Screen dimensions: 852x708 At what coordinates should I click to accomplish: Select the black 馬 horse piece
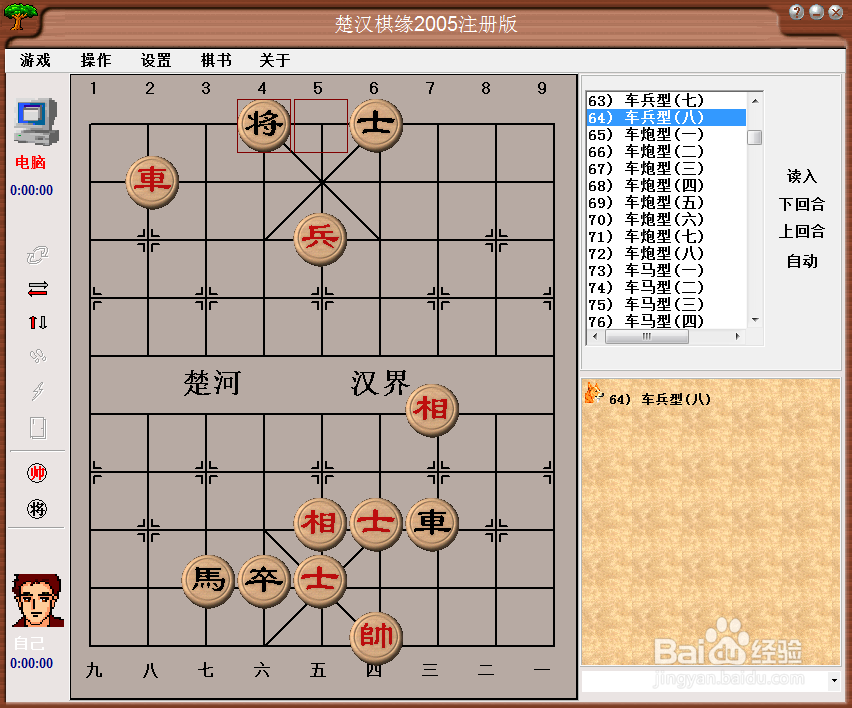click(x=208, y=581)
